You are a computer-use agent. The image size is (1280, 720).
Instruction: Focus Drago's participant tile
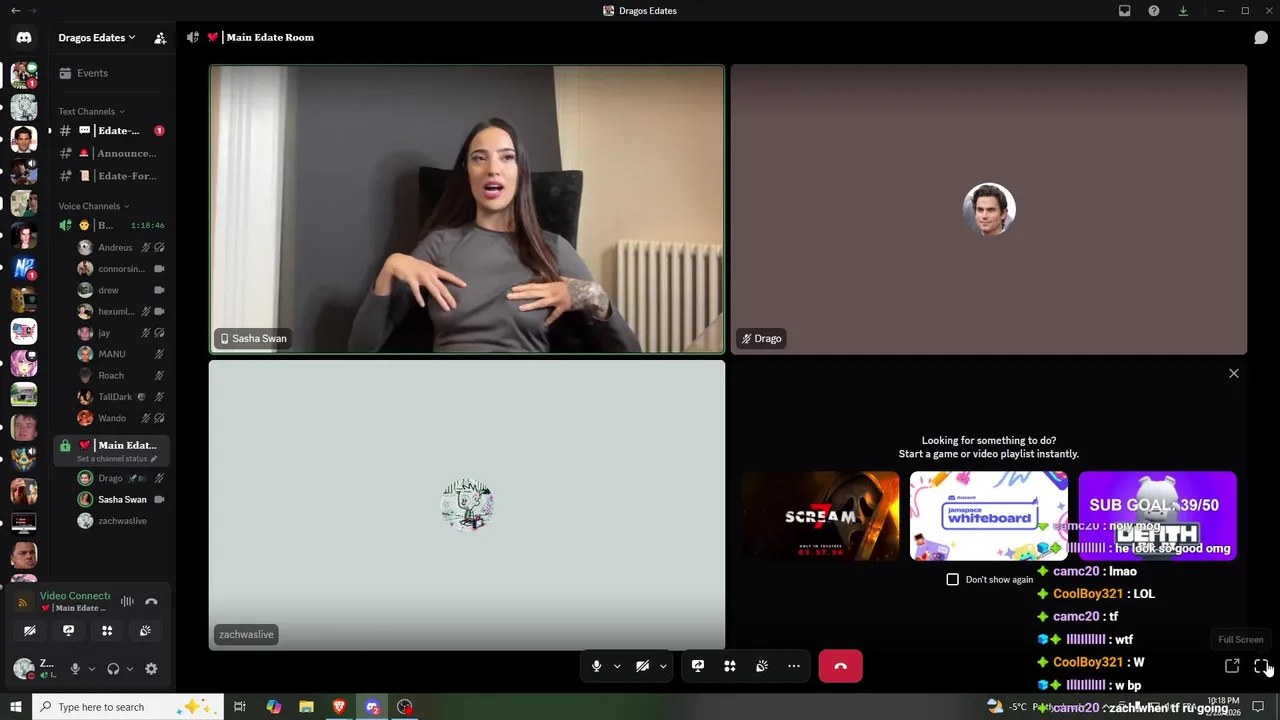(x=989, y=209)
